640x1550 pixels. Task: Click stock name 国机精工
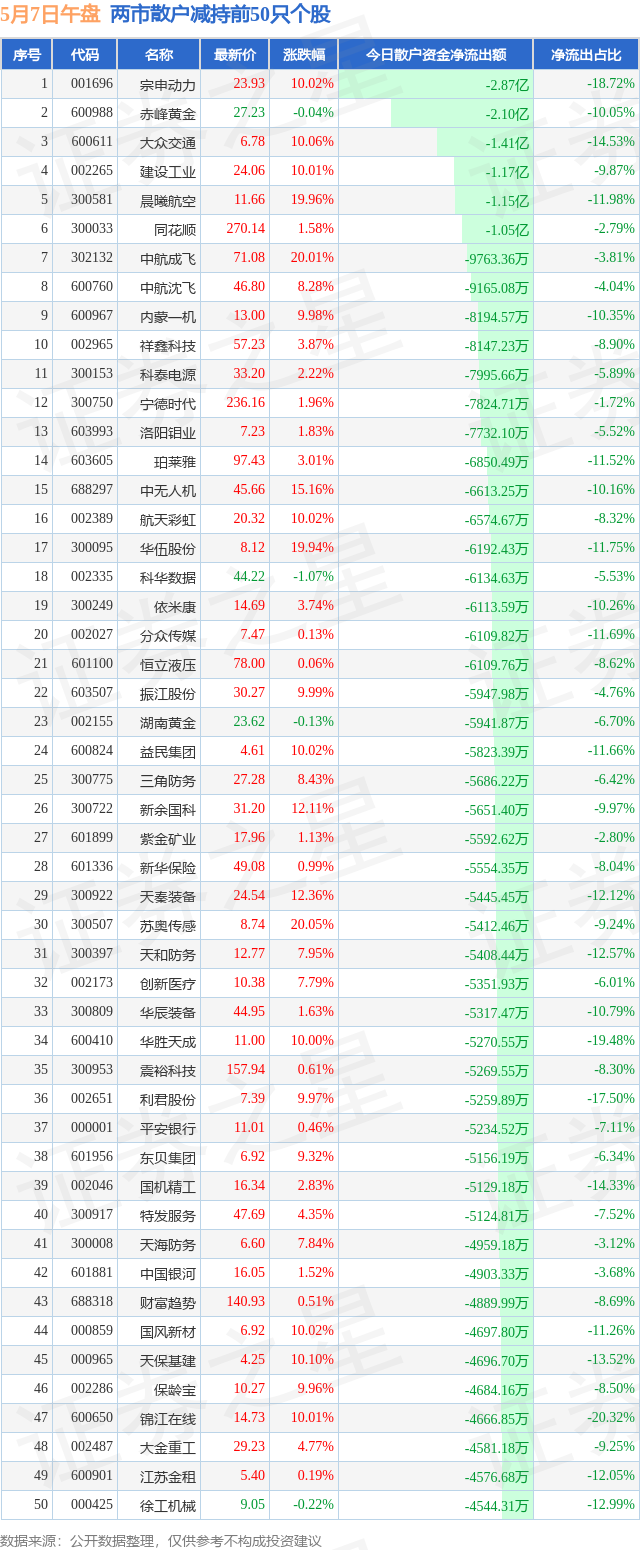point(168,1187)
